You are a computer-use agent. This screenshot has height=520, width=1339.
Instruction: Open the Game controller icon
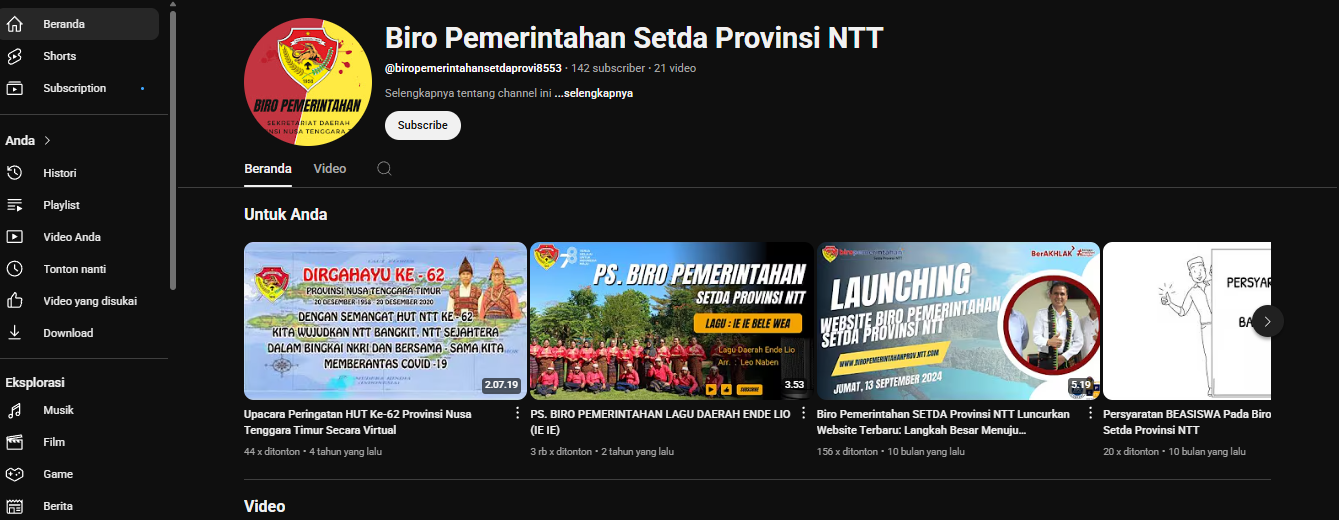point(14,474)
